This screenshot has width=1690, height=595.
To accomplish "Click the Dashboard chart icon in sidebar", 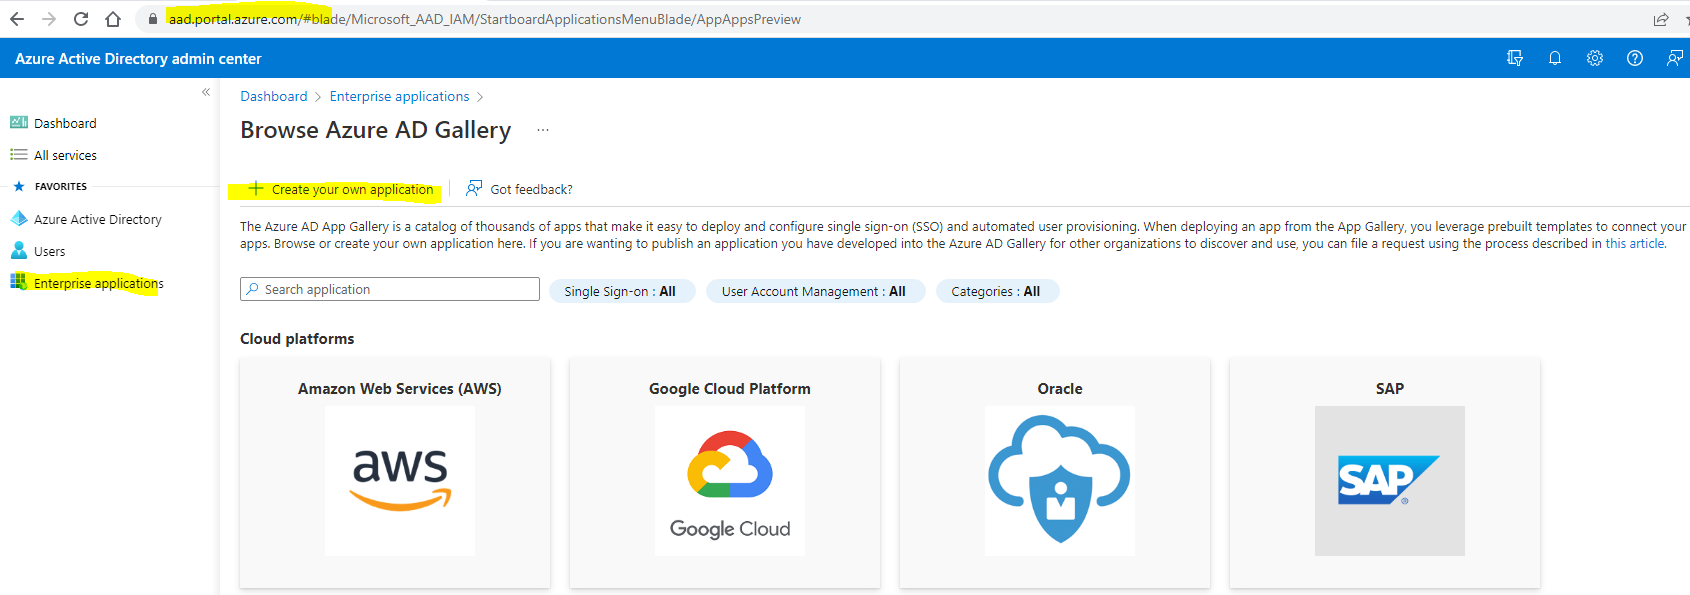I will 19,123.
